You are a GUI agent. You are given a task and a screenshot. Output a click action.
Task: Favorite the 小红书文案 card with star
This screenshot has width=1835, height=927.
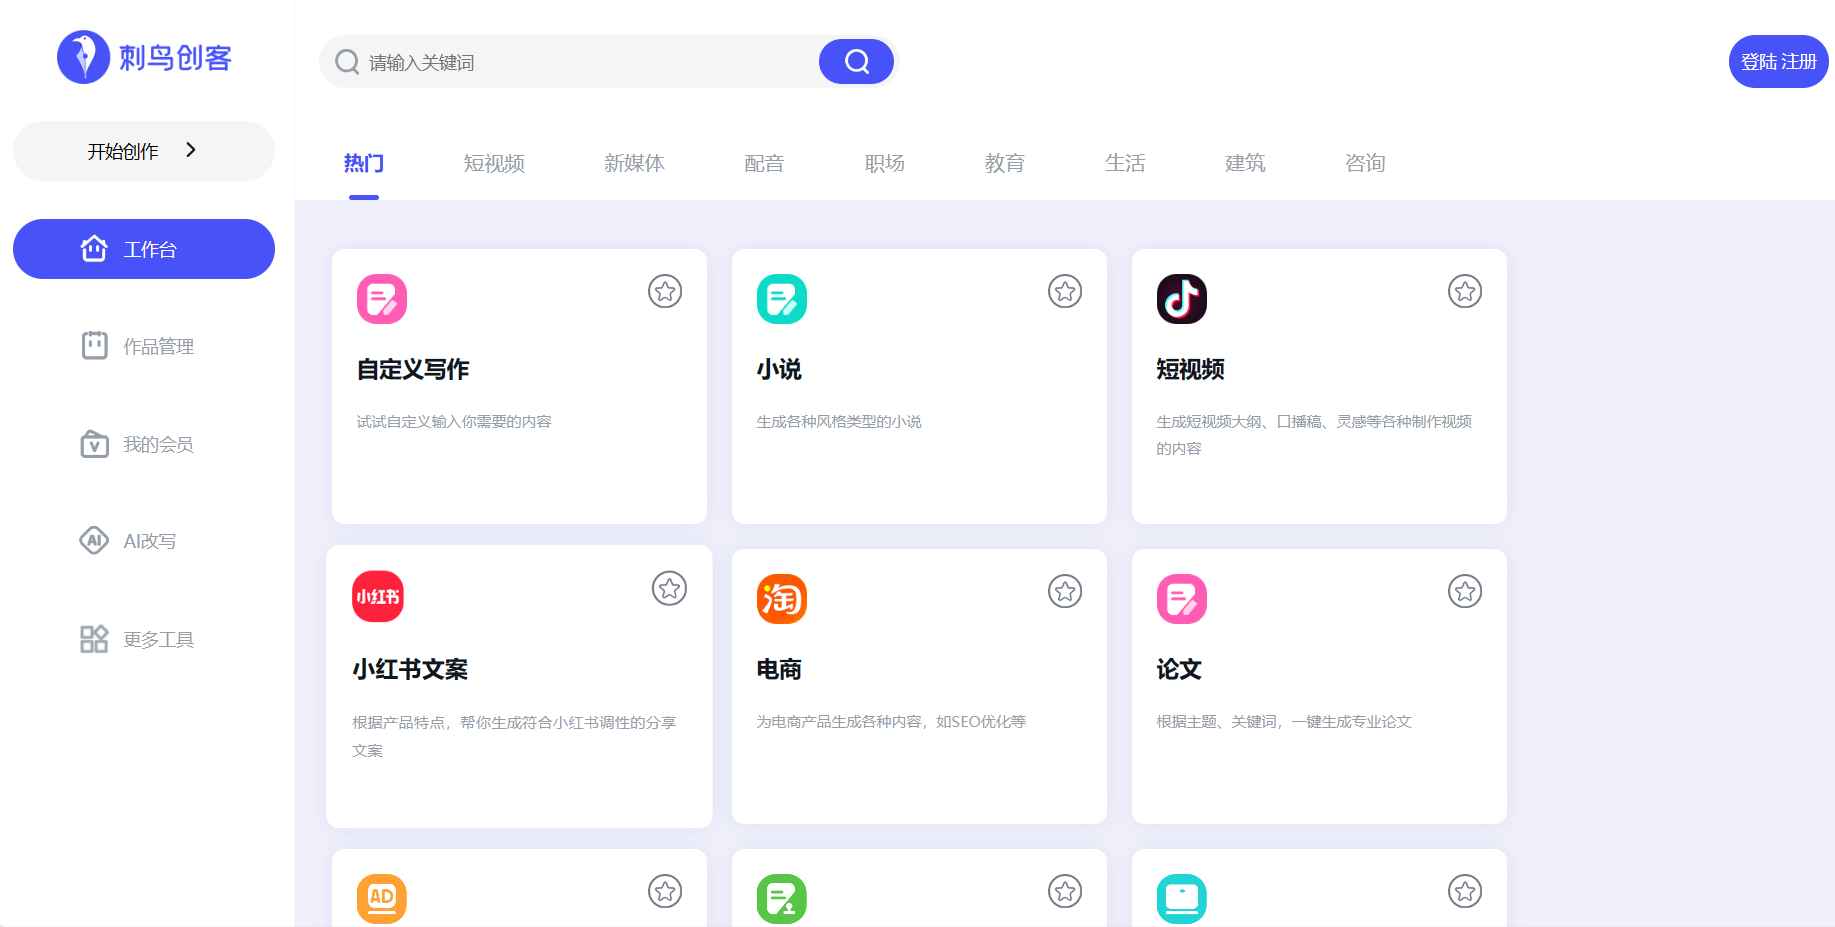pos(670,588)
